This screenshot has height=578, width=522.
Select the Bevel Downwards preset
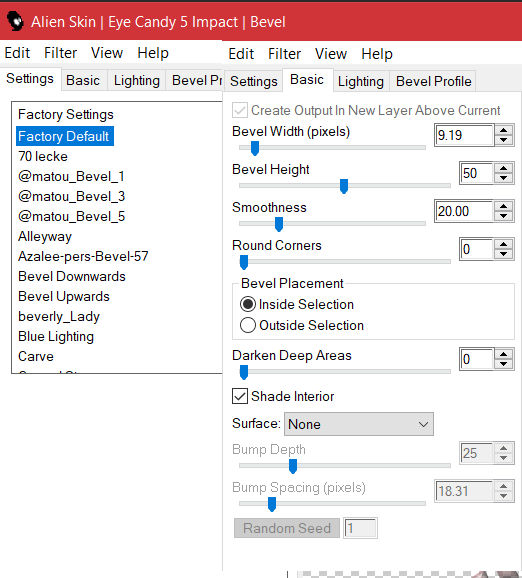72,276
